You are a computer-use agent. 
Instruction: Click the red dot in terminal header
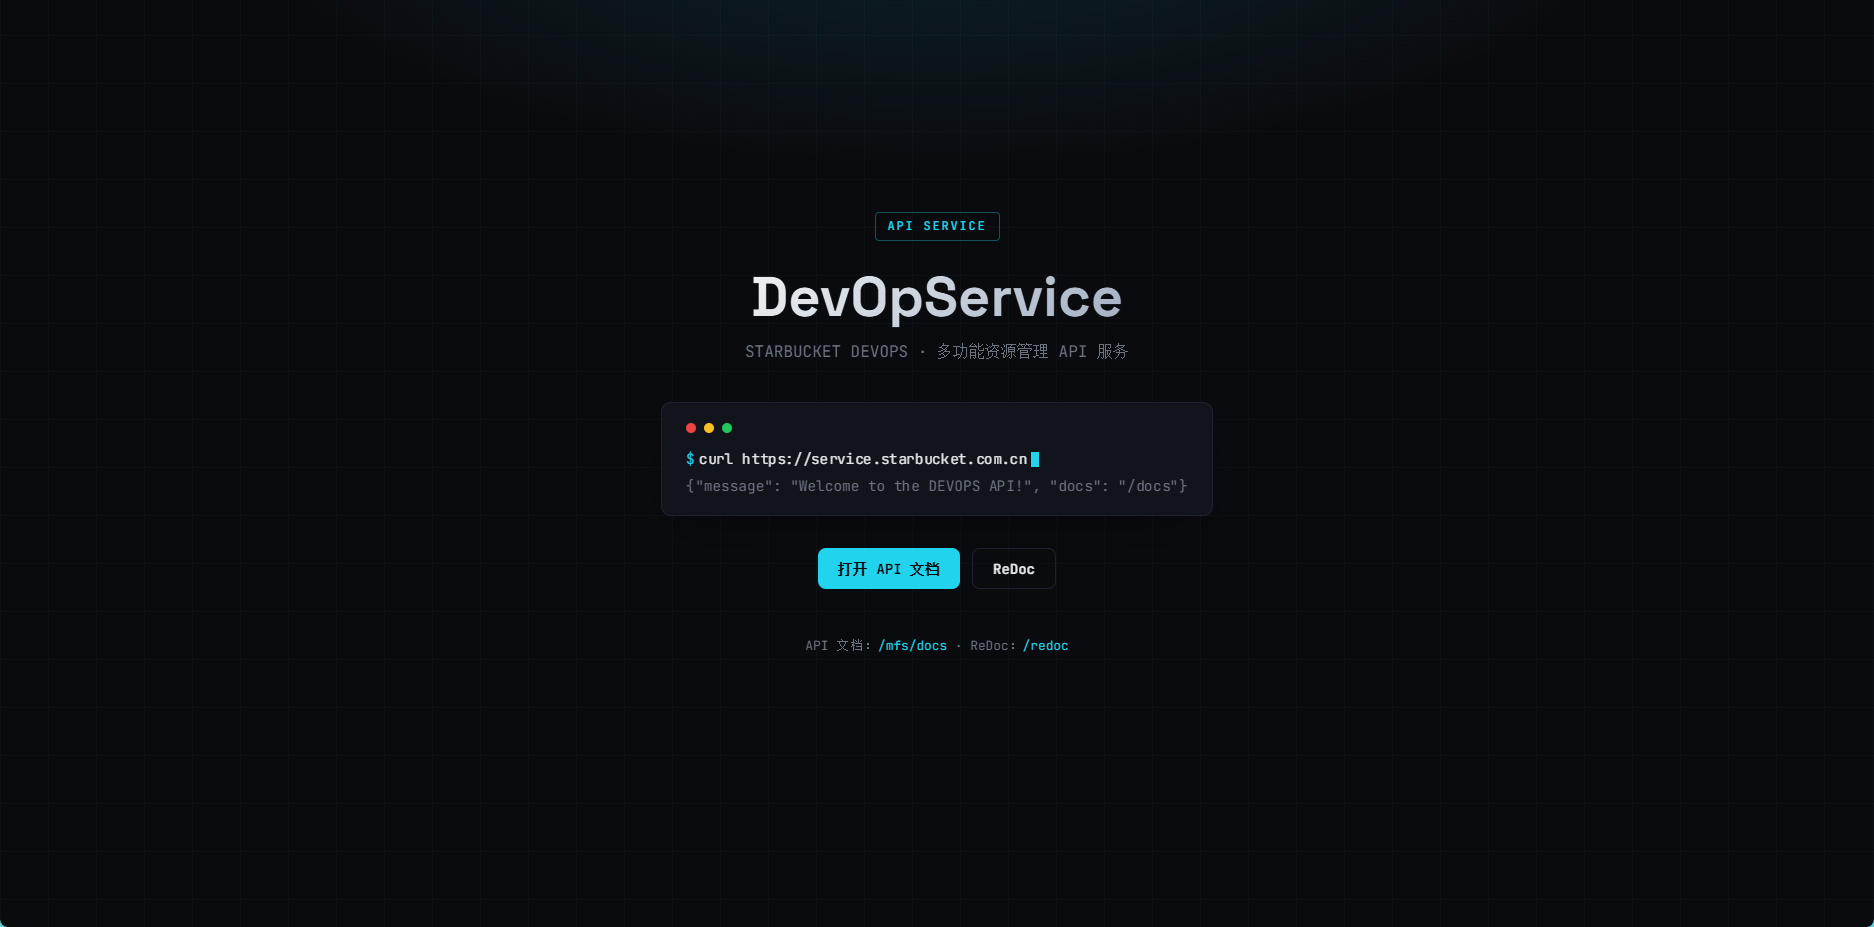click(691, 428)
